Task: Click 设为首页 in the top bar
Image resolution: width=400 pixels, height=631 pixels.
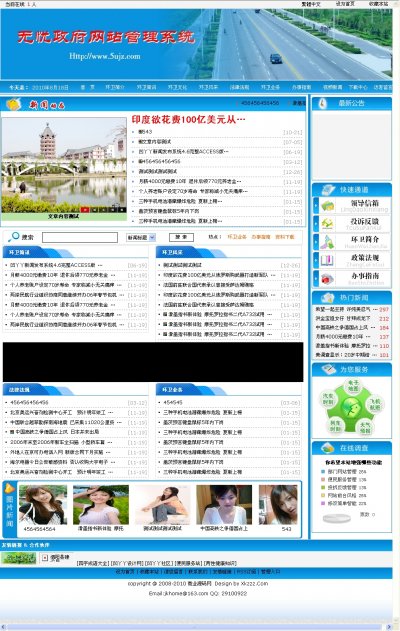Action: coord(345,4)
